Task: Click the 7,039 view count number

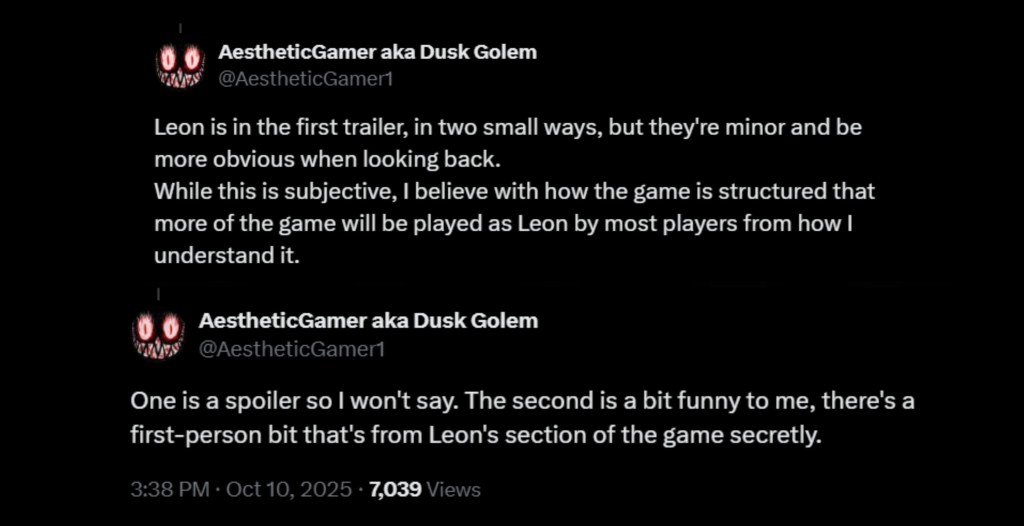Action: (395, 490)
